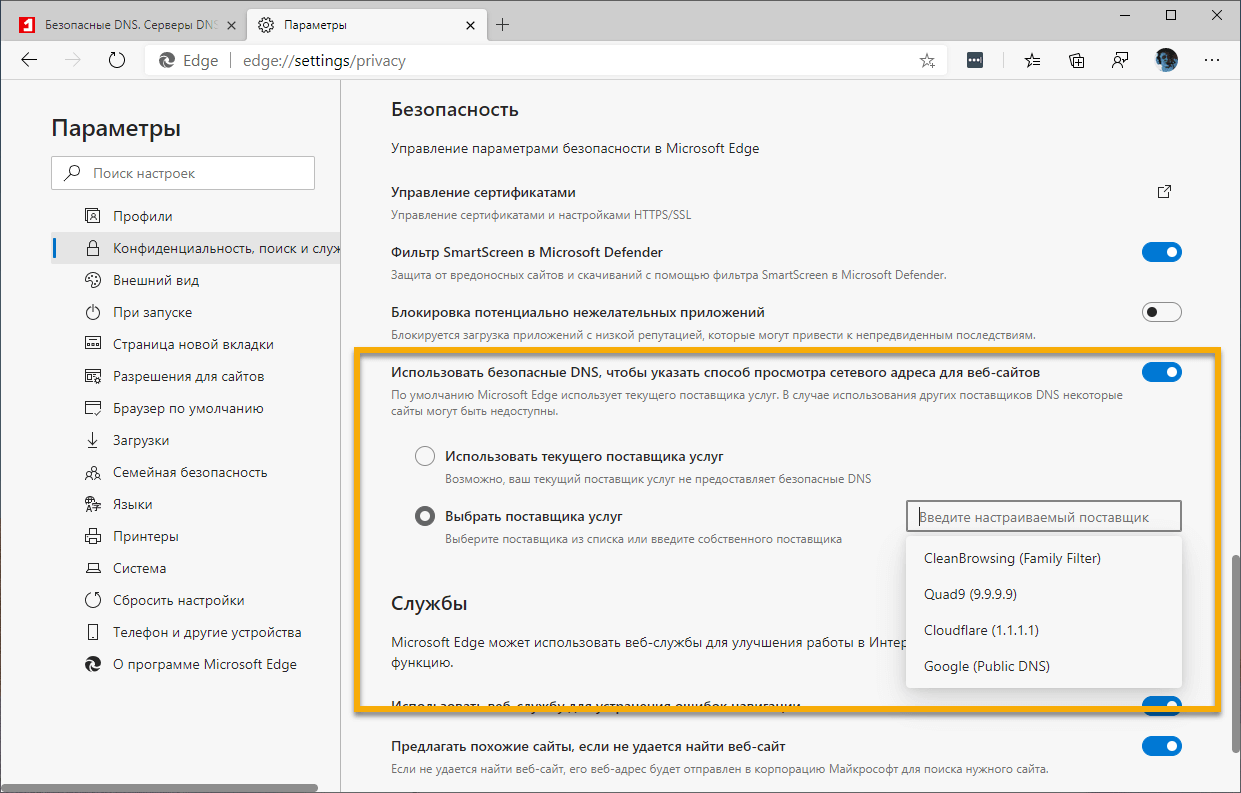Reload the page with refresh icon

[x=117, y=60]
